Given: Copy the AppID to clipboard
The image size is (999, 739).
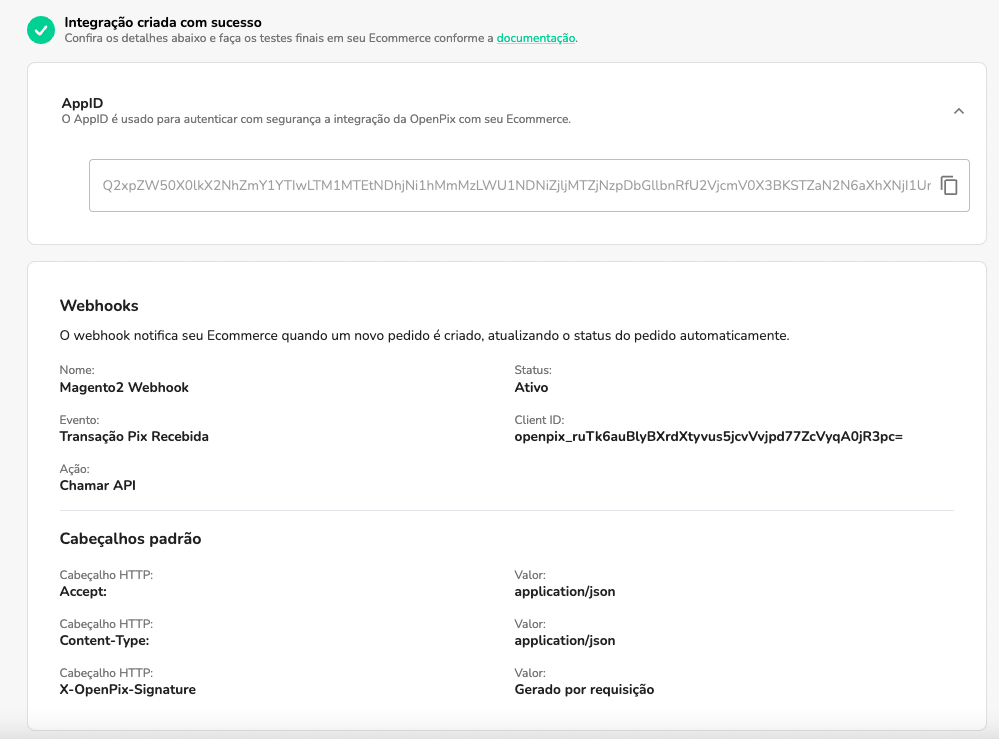Looking at the screenshot, I should (949, 186).
